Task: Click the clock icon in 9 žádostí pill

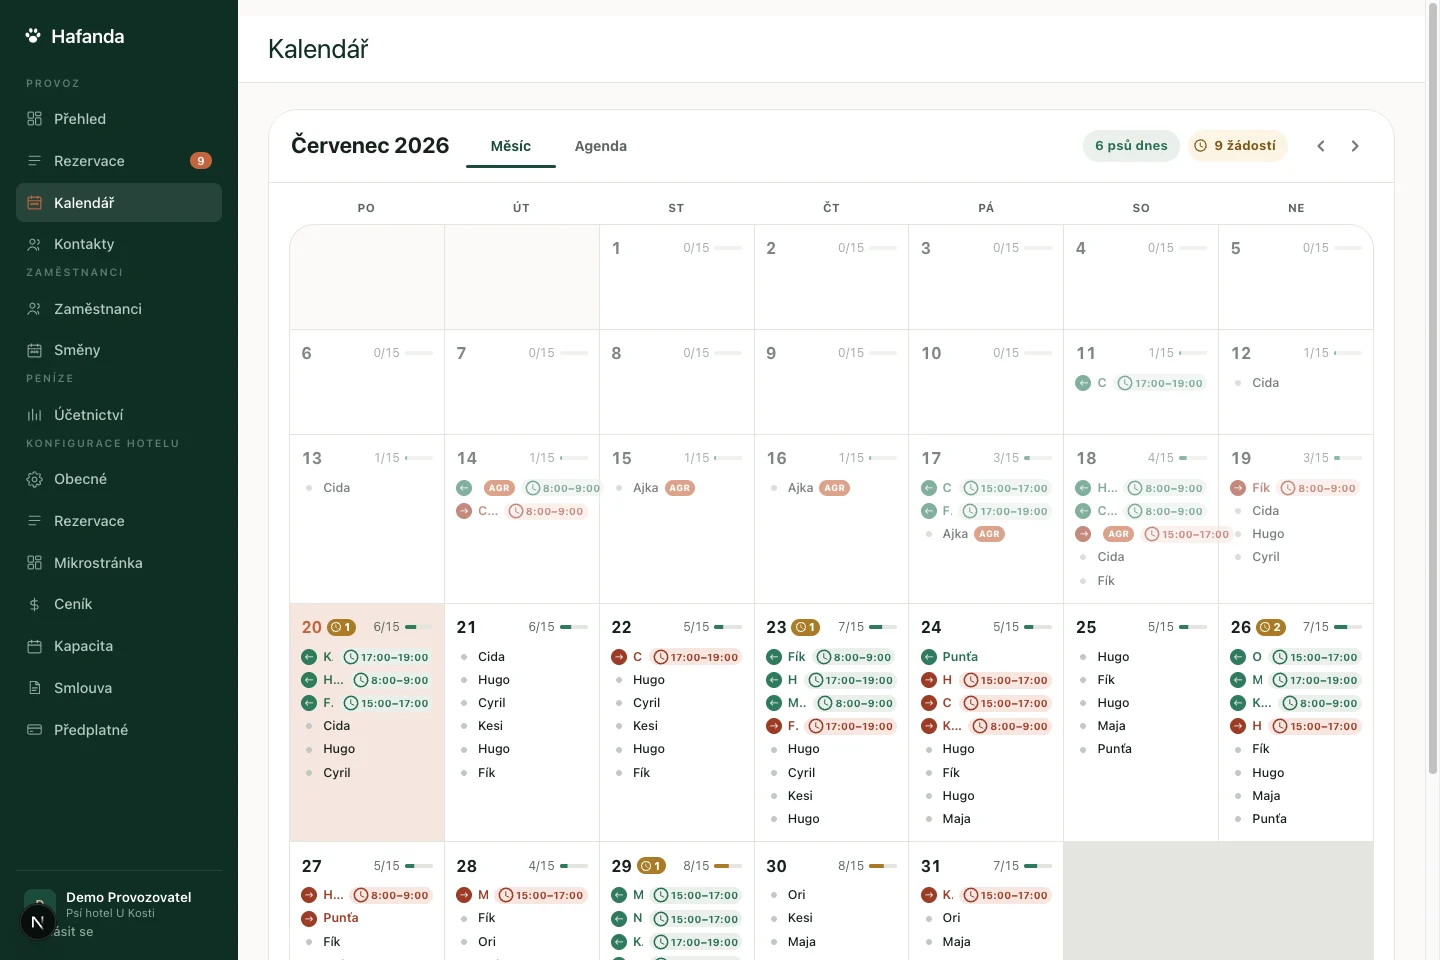Action: [x=1201, y=146]
